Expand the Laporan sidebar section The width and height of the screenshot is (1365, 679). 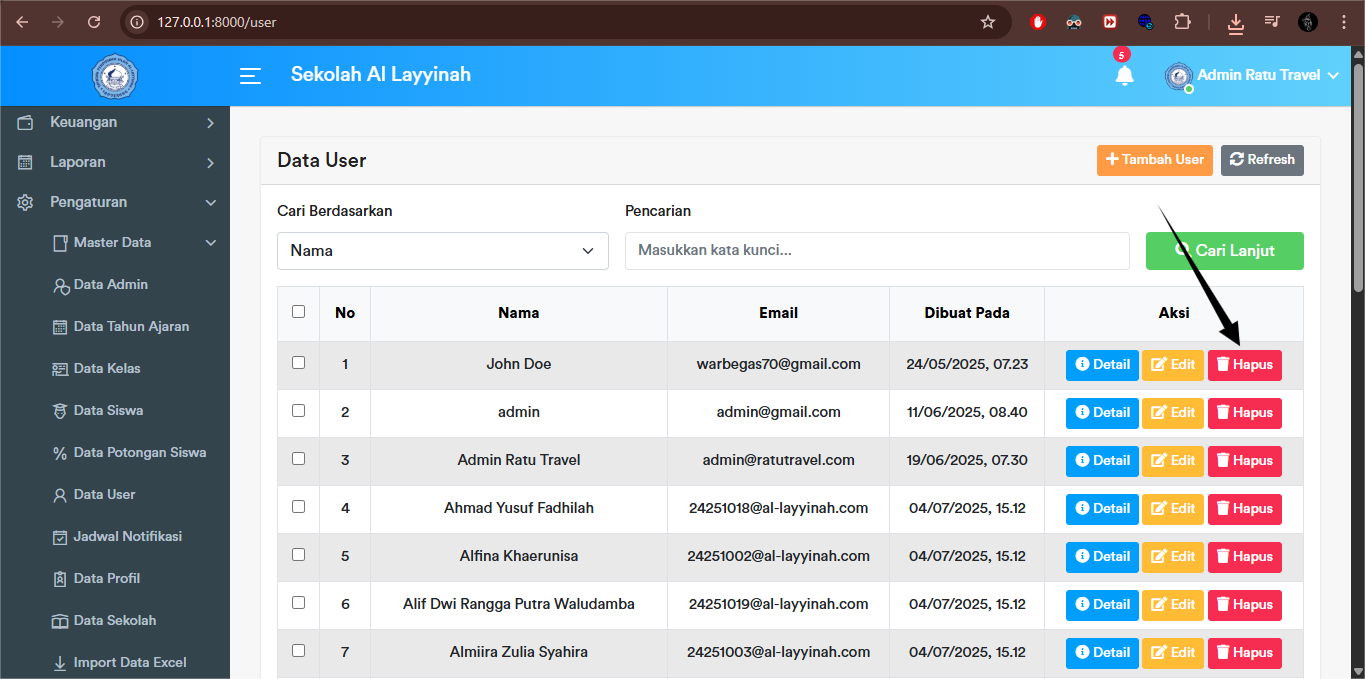(115, 162)
